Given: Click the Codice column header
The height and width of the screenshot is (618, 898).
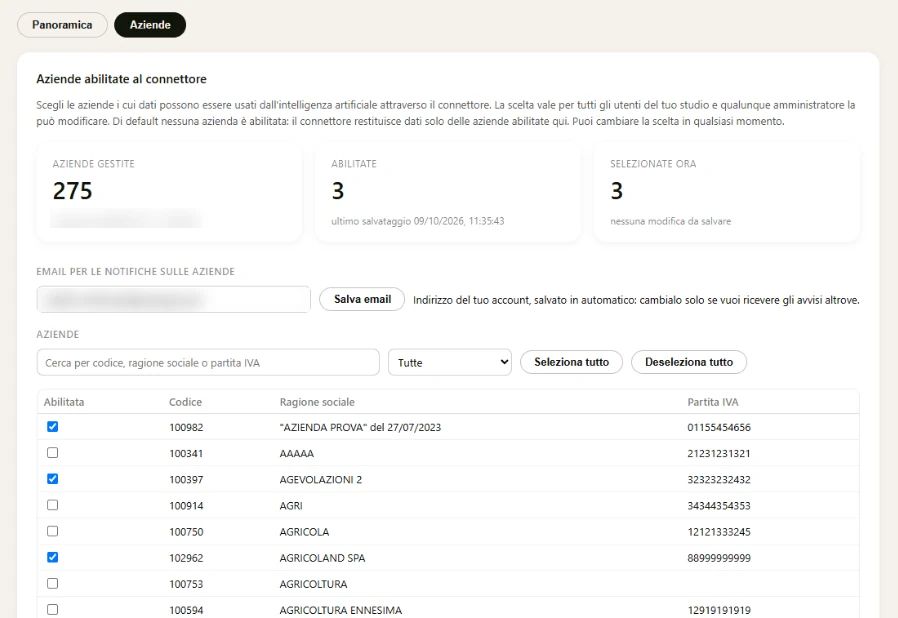Looking at the screenshot, I should 185,402.
